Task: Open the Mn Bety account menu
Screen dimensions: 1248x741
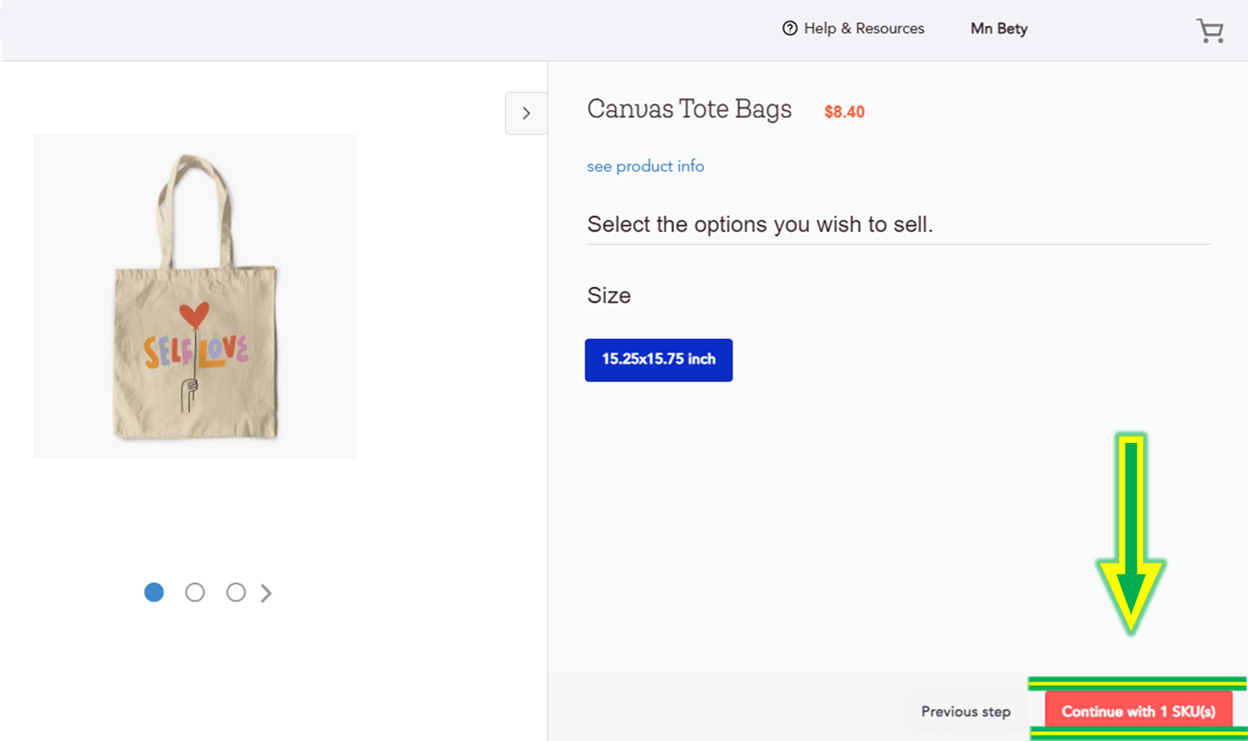Action: 999,29
